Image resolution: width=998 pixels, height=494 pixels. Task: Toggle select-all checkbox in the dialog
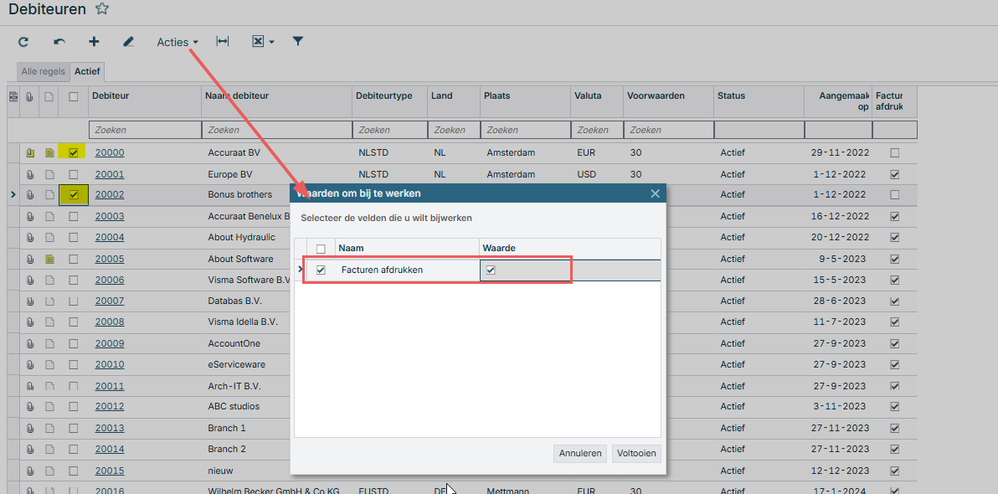point(321,249)
